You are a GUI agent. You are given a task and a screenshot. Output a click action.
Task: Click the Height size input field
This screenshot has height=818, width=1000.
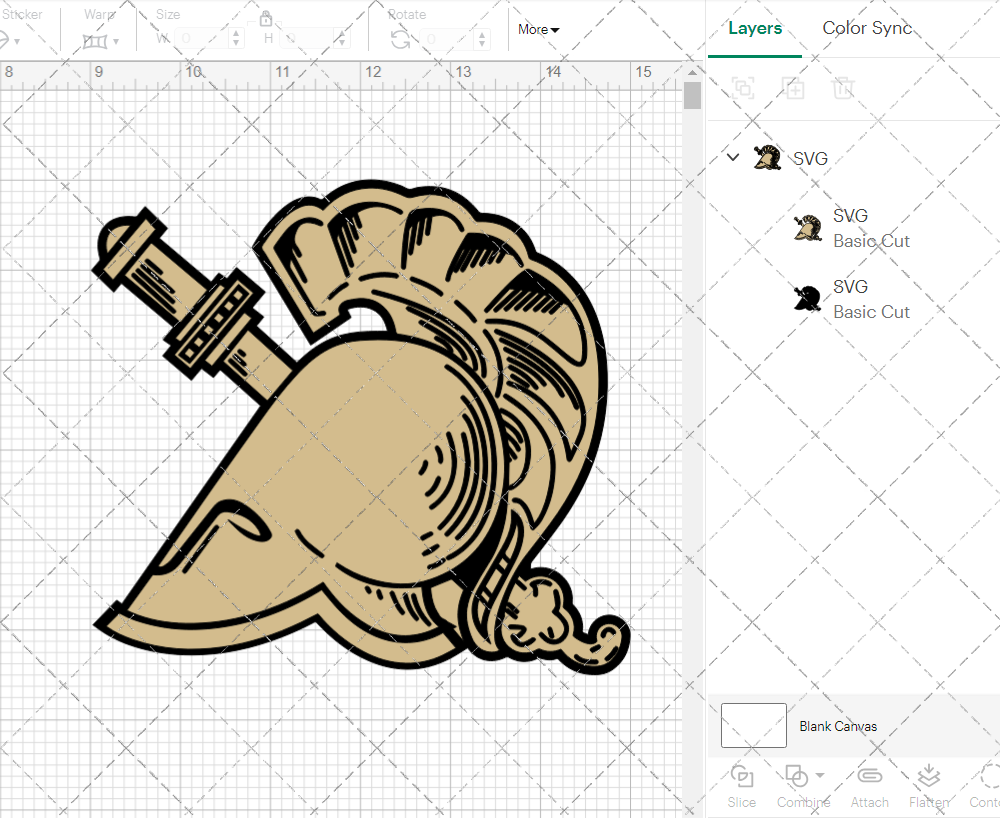(307, 39)
